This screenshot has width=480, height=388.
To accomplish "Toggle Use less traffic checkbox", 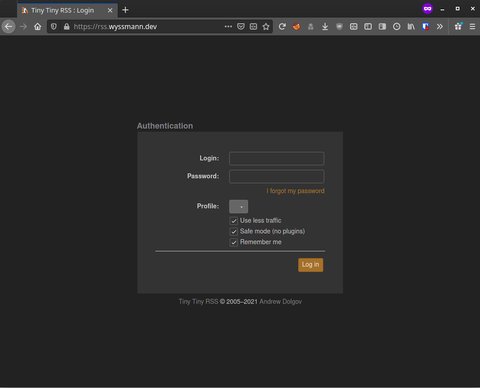I will [234, 221].
